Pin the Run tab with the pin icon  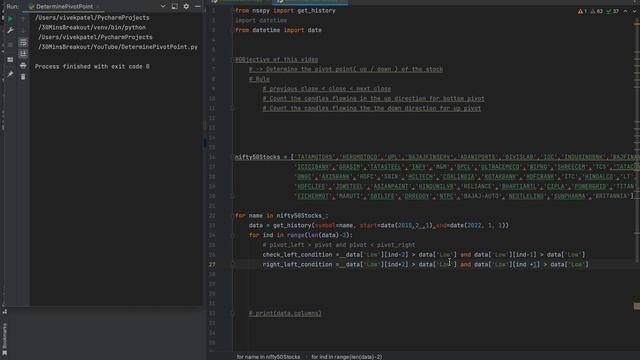click(10, 74)
